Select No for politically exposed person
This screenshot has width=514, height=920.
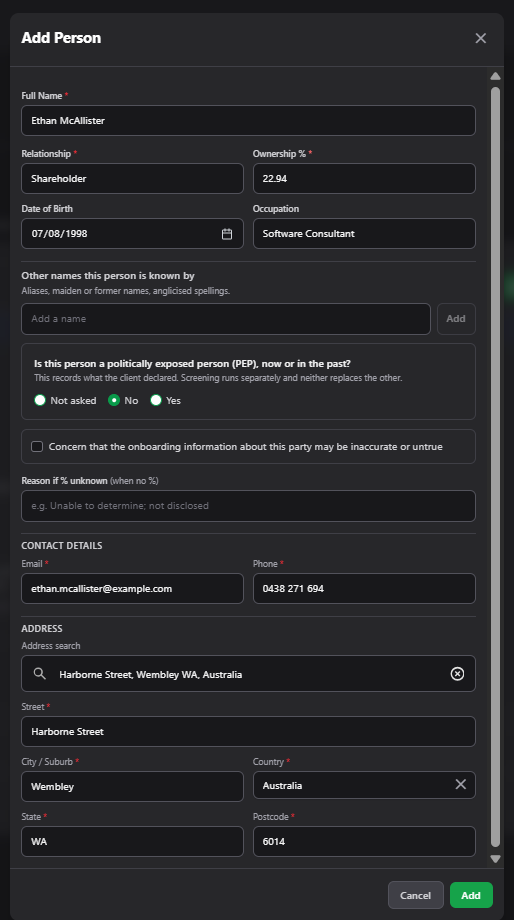click(x=114, y=400)
